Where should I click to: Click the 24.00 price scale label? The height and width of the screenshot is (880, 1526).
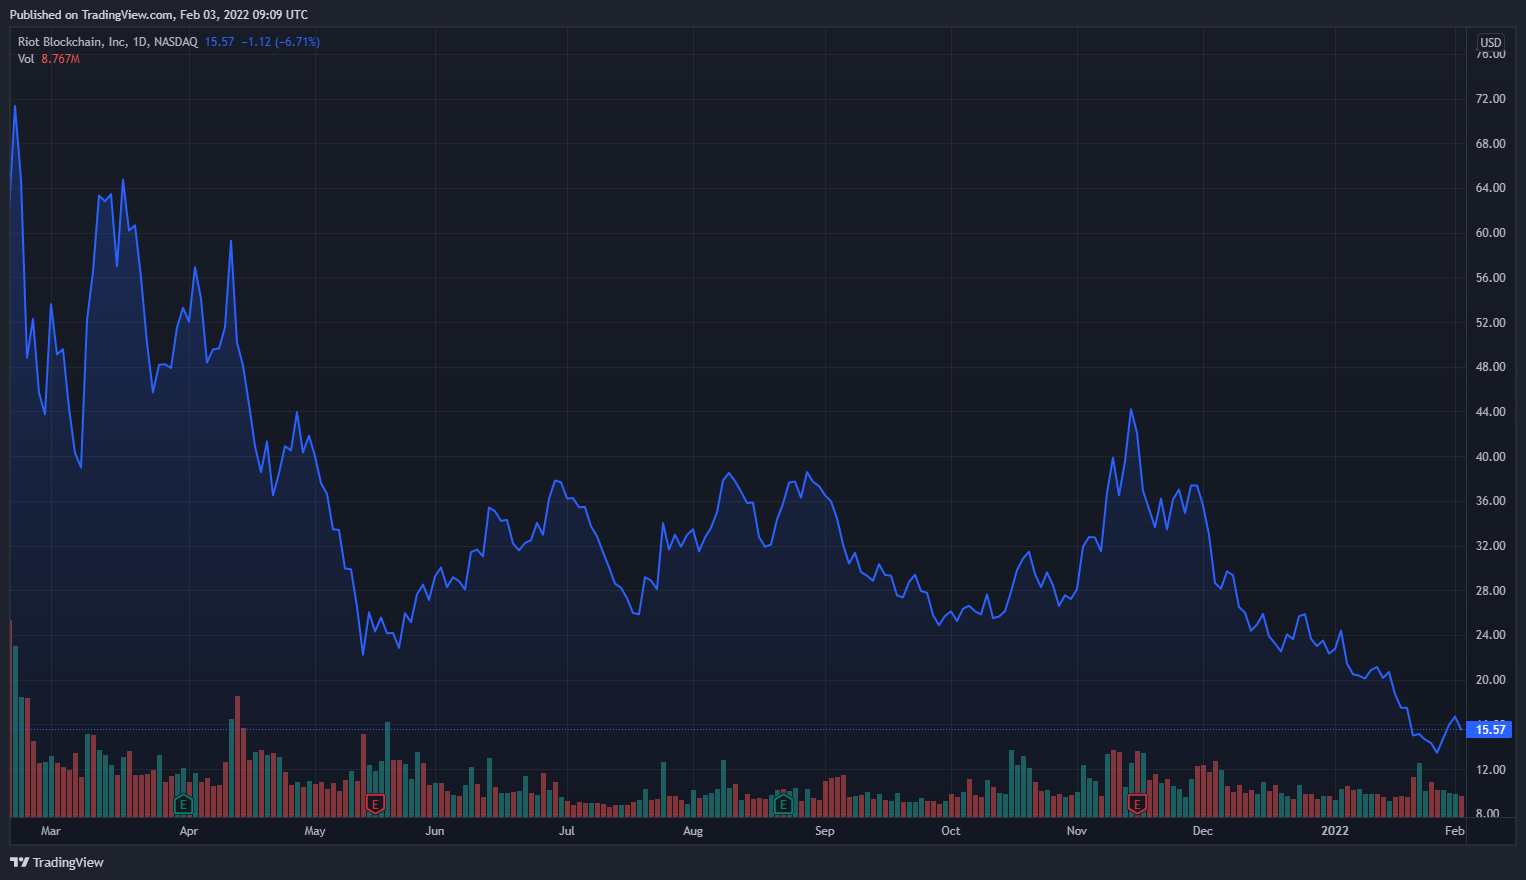[x=1490, y=635]
